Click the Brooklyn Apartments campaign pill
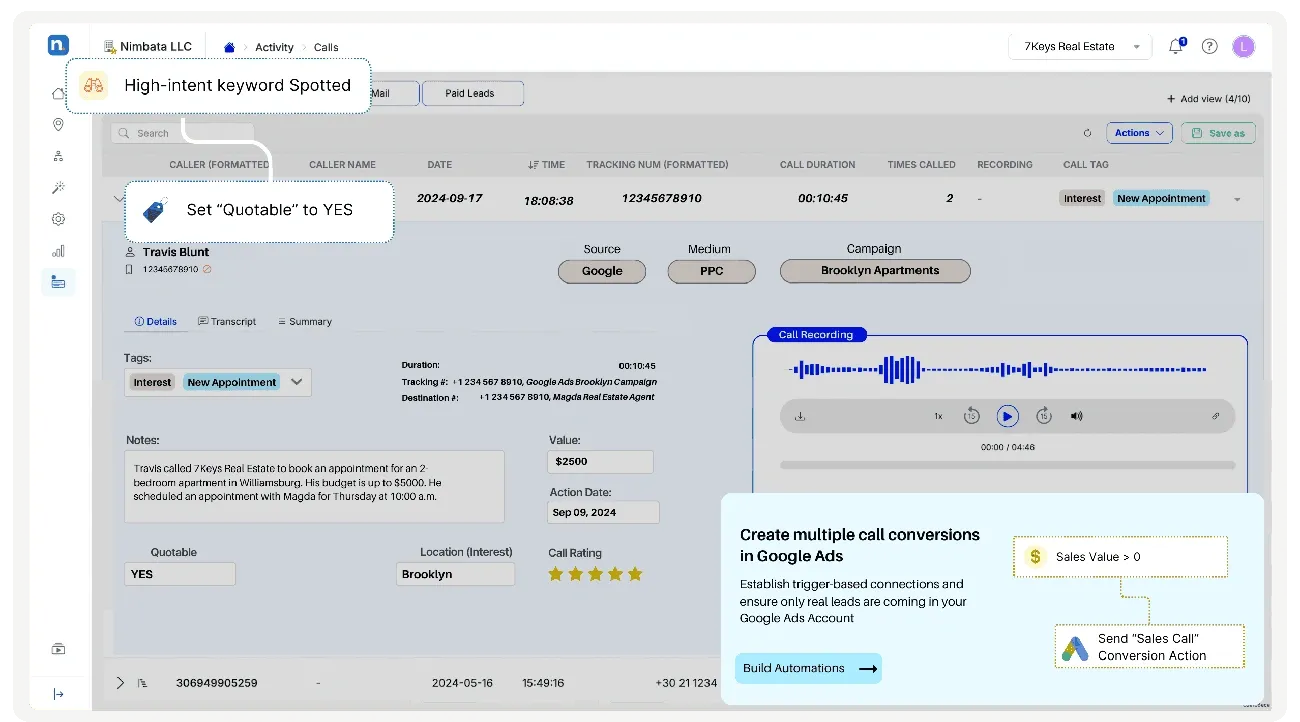The height and width of the screenshot is (722, 1300). point(875,271)
